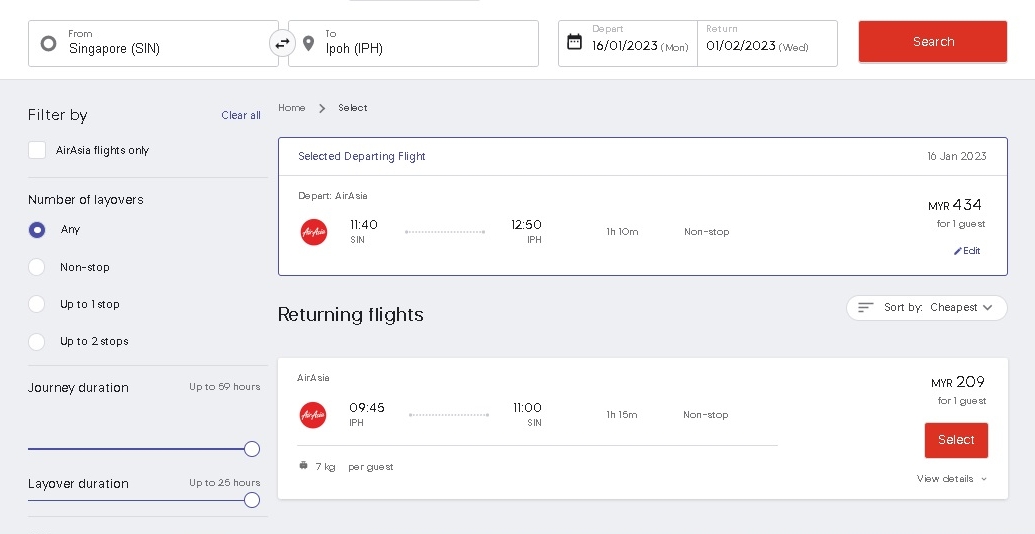Click the 1h 10m duration text
Image resolution: width=1035 pixels, height=534 pixels.
point(622,232)
